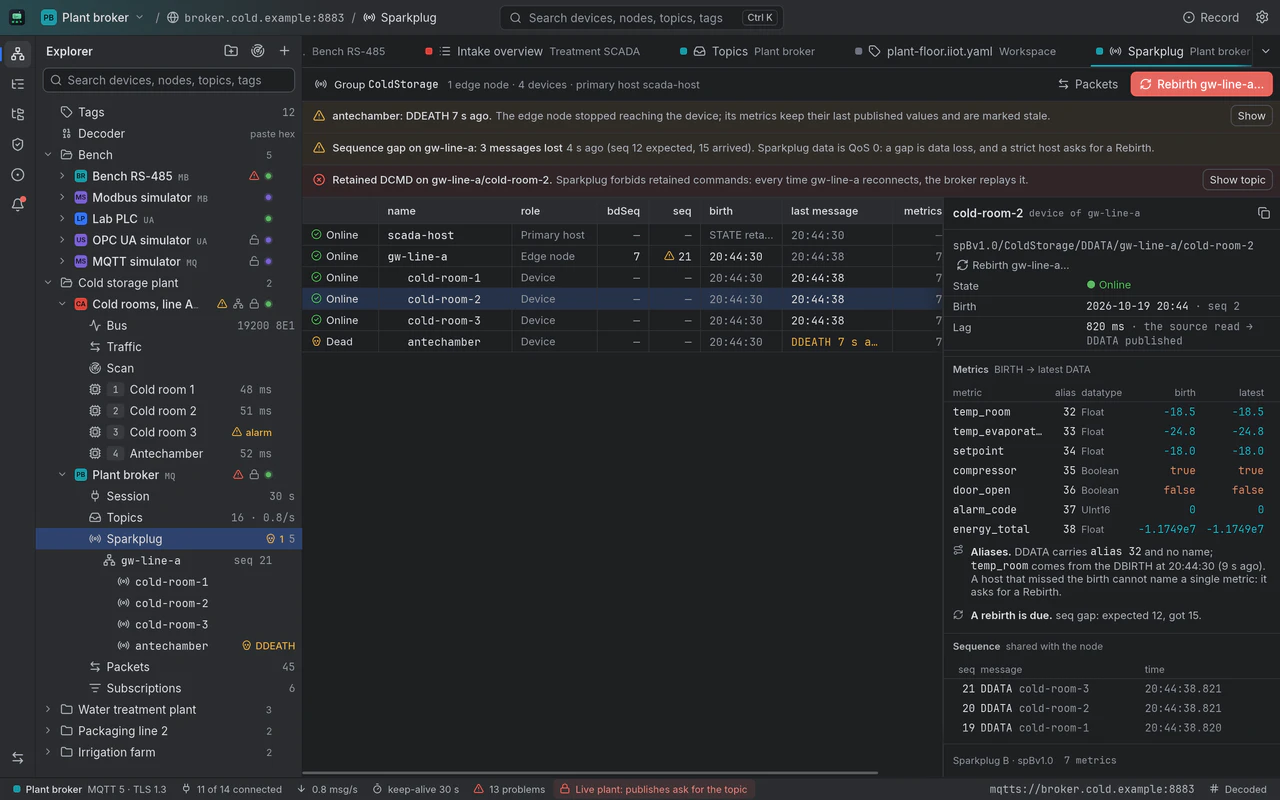Image resolution: width=1280 pixels, height=800 pixels.
Task: Open the Explorer view in the sidebar
Action: click(18, 54)
